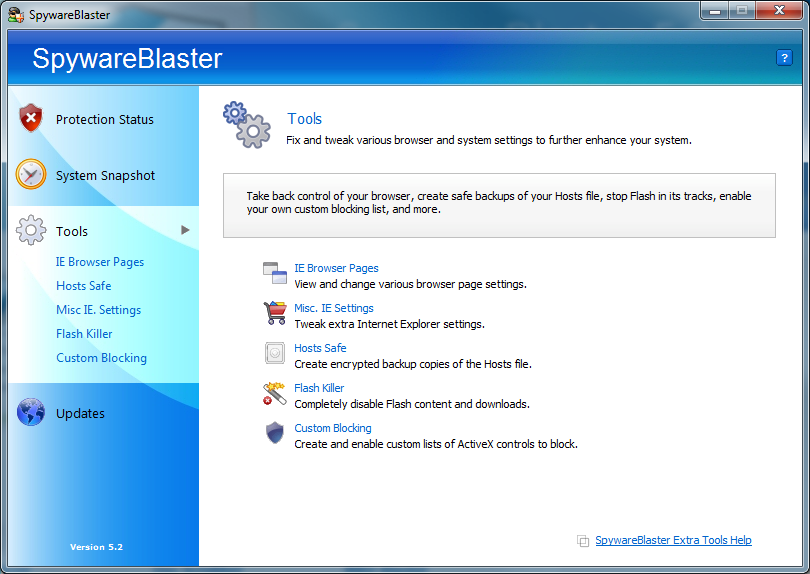Click the safe icon for Hosts Safe

click(x=274, y=353)
